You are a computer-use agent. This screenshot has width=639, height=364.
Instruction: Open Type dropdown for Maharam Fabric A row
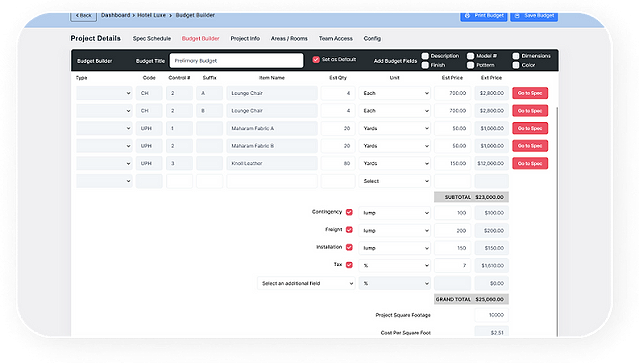click(104, 128)
